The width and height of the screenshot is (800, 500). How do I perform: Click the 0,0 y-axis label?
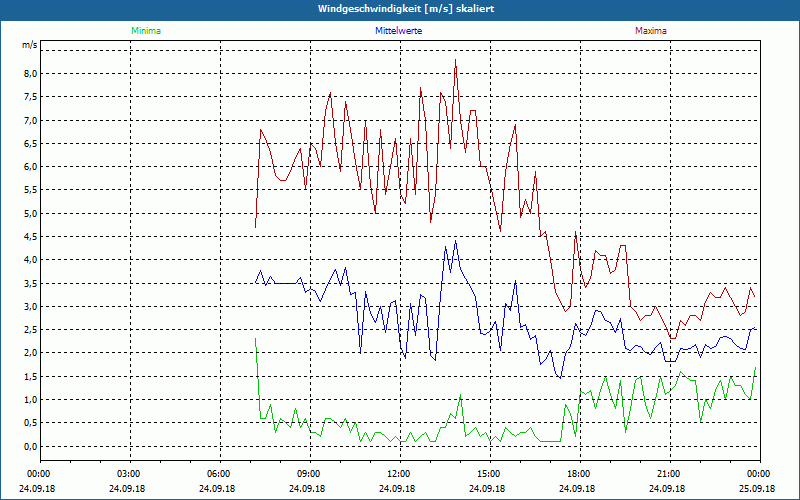(x=30, y=446)
